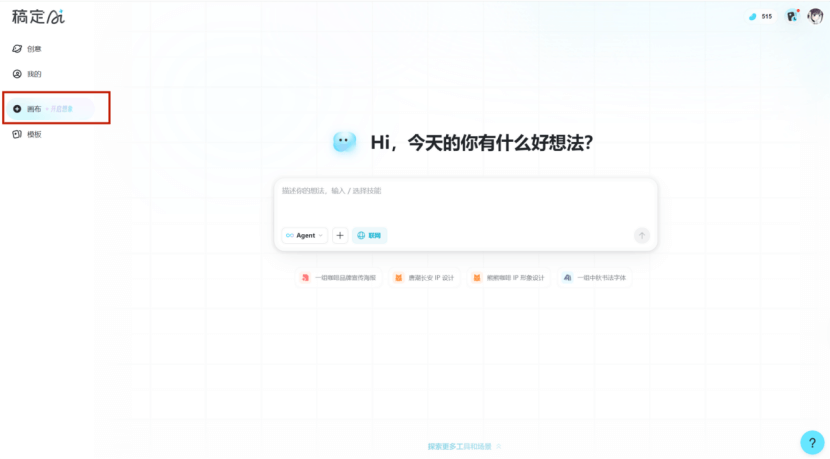Open 画布 in the sidebar
The image size is (830, 459).
pos(34,108)
